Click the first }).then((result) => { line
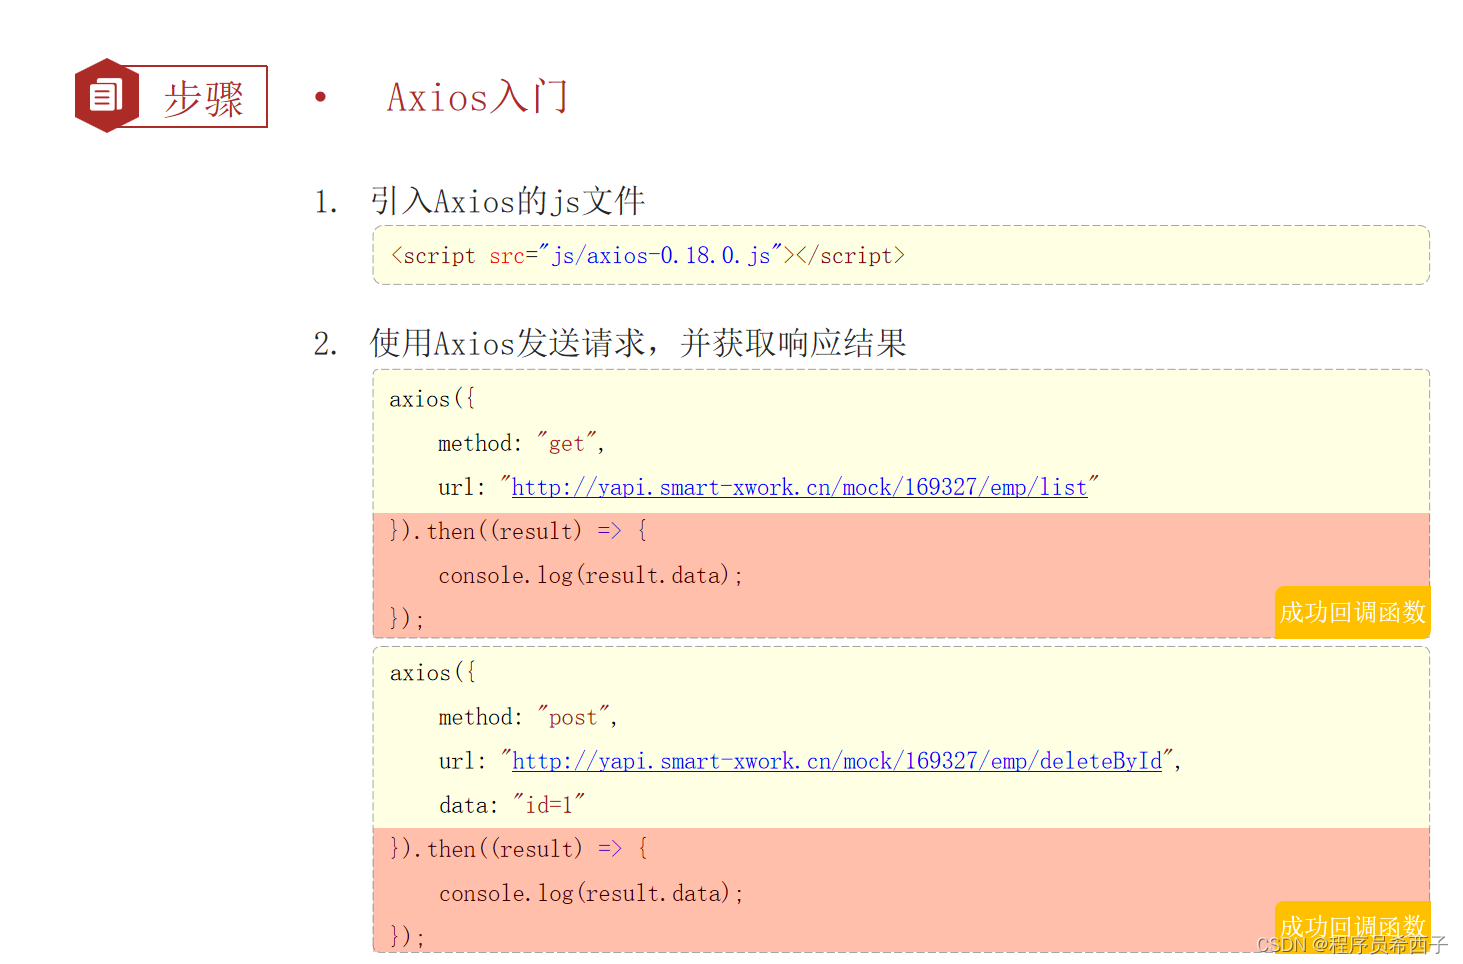 [x=518, y=531]
